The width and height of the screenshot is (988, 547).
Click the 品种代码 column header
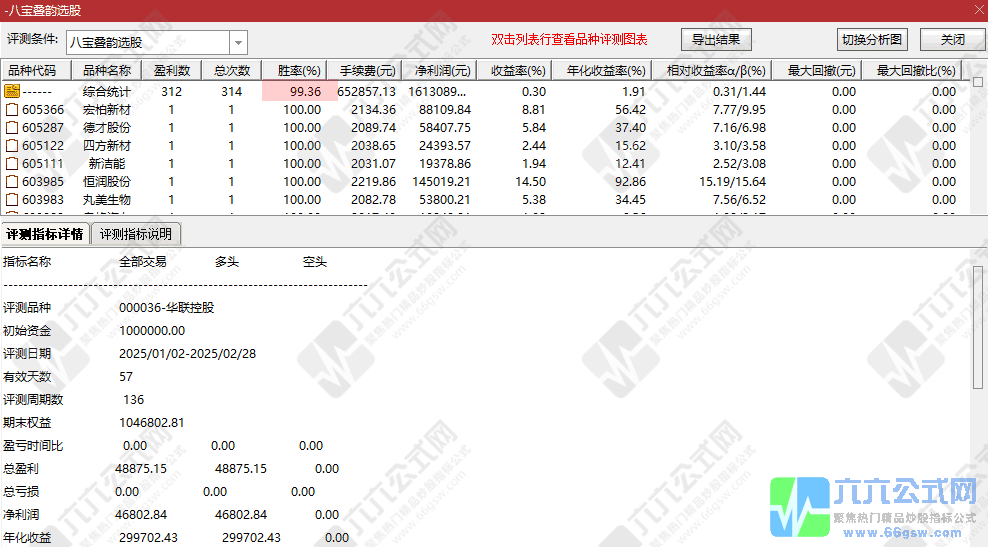coord(38,71)
